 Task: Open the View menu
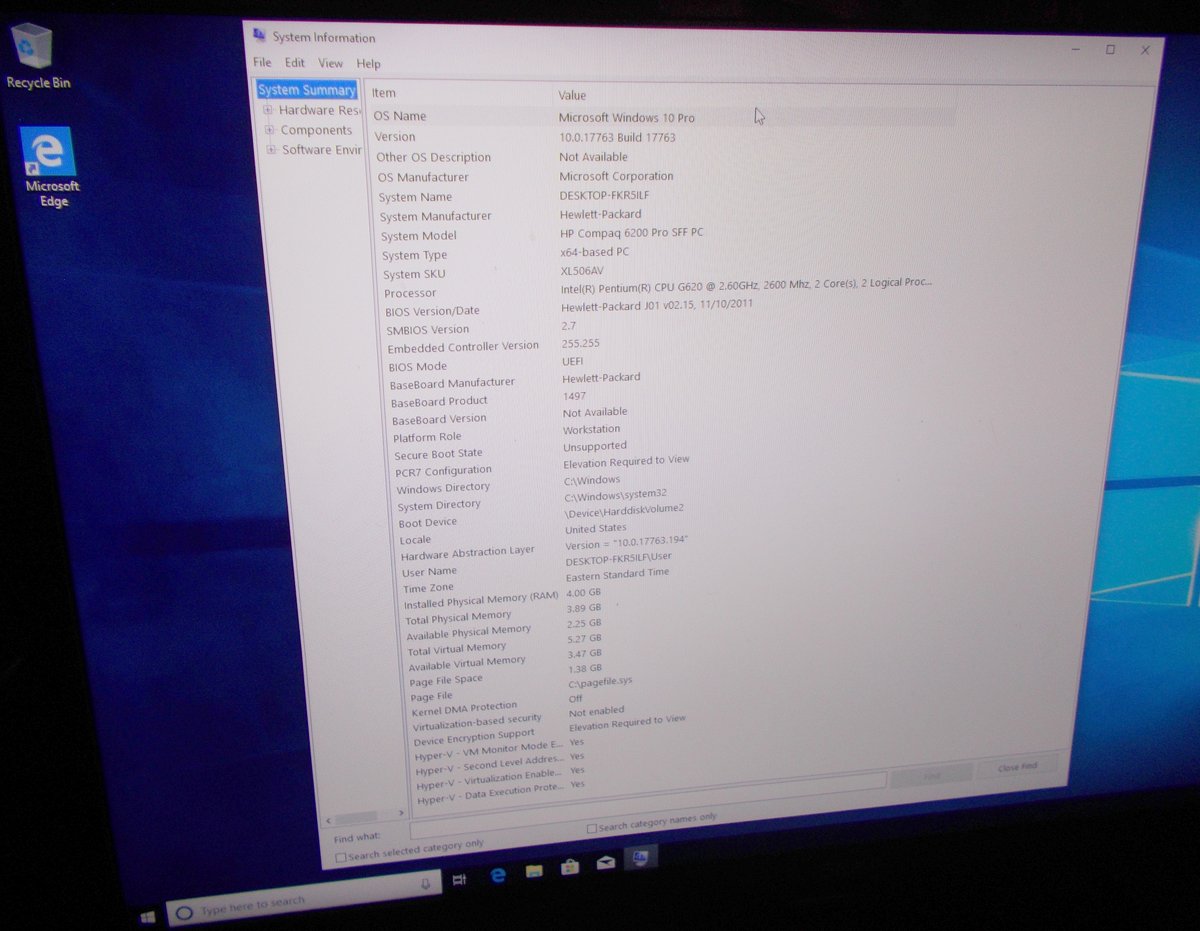(x=330, y=63)
